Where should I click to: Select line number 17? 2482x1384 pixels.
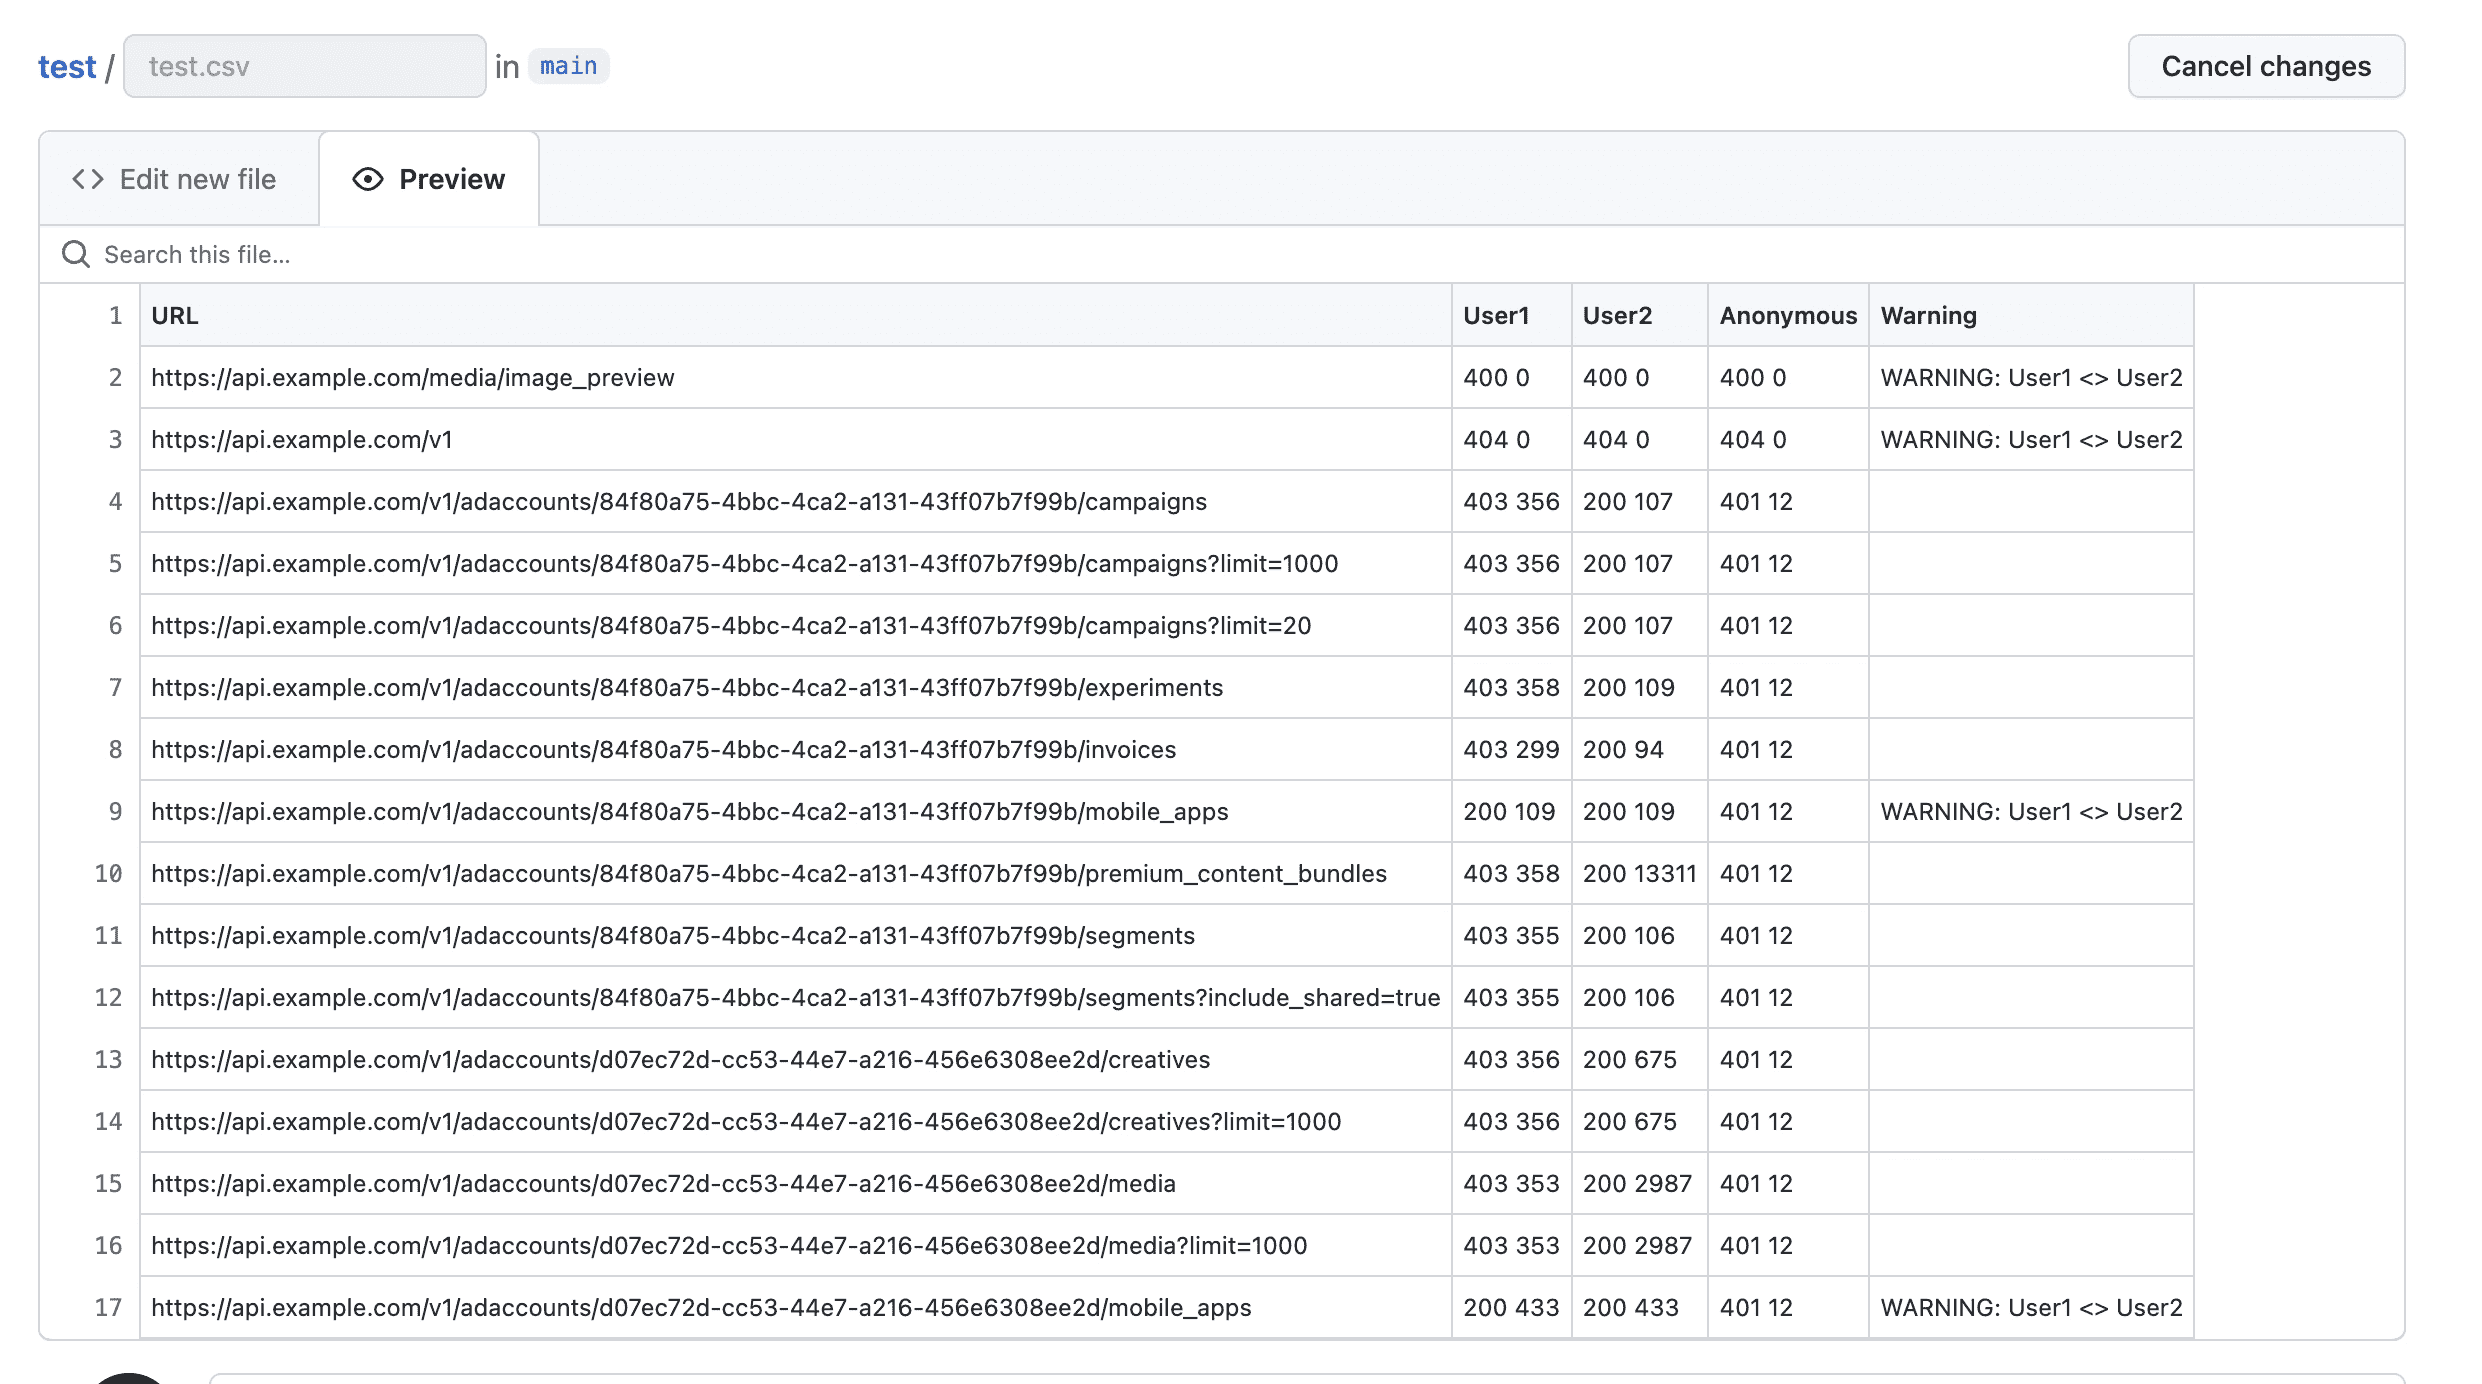click(108, 1307)
